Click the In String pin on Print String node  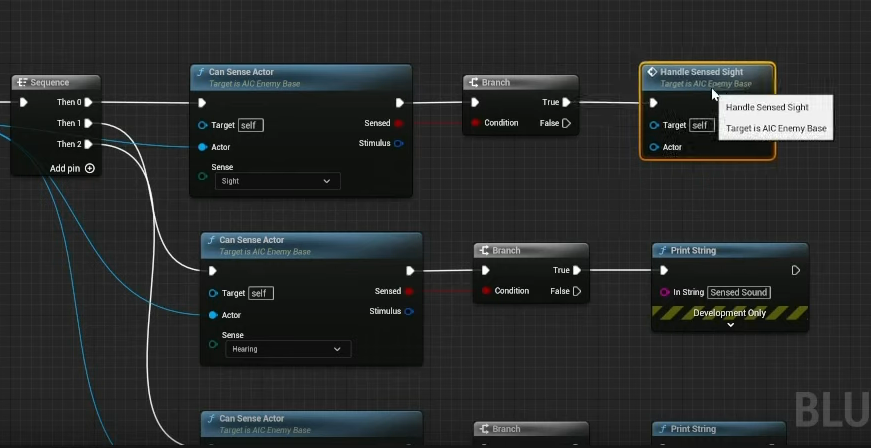coord(663,292)
